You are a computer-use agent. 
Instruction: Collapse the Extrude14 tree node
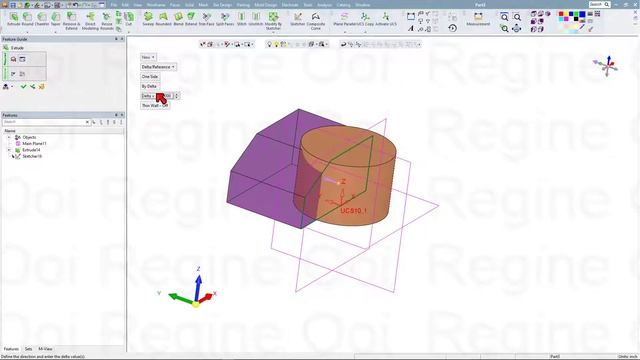(9, 150)
